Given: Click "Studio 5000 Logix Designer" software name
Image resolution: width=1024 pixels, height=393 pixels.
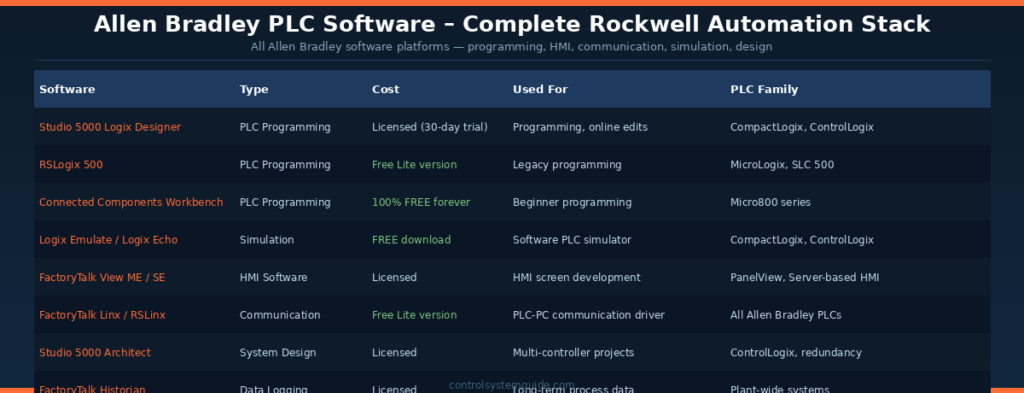Looking at the screenshot, I should [110, 127].
